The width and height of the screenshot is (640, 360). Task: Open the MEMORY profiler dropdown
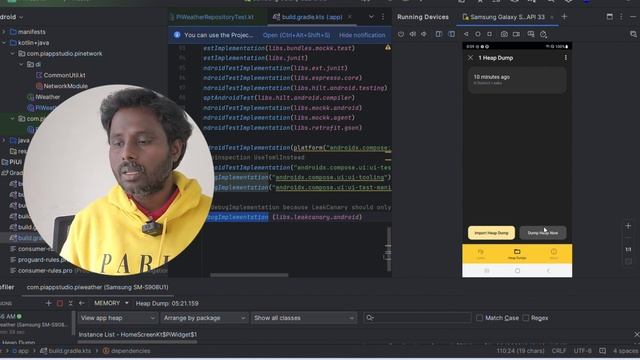pyautogui.click(x=111, y=303)
